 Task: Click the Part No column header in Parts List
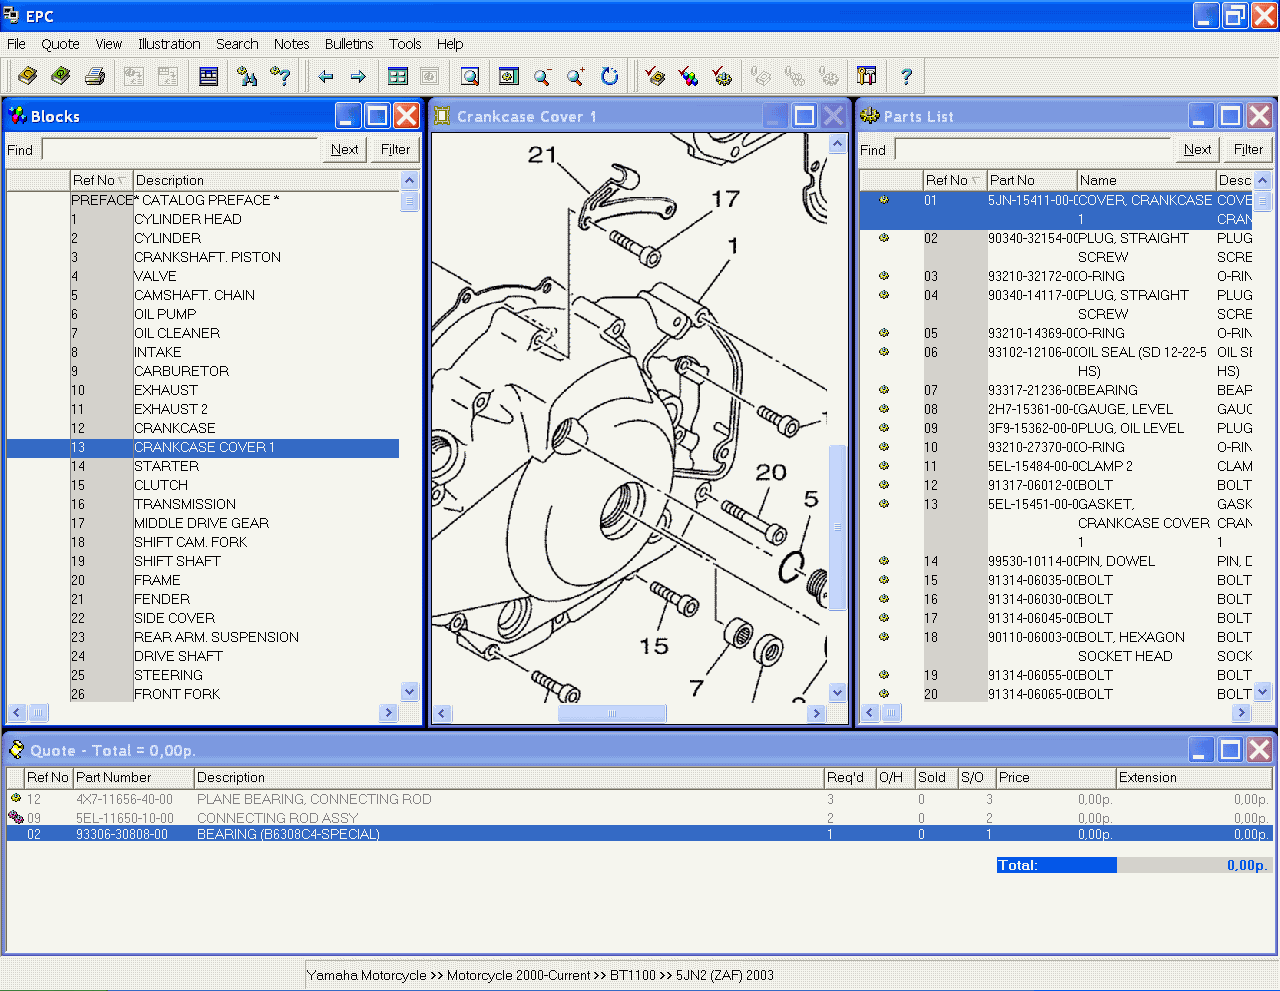(x=1031, y=180)
